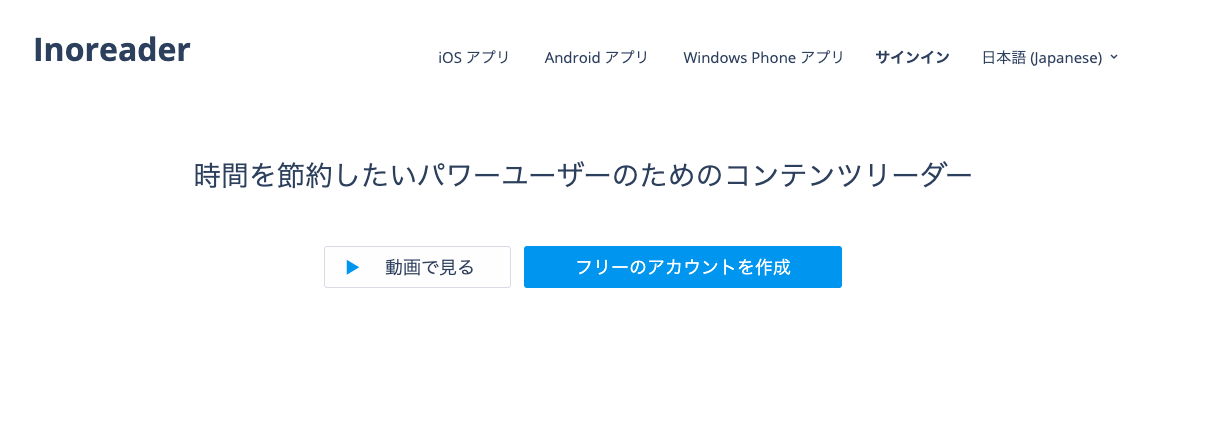Sign in using the bold サインイン link
Image resolution: width=1205 pixels, height=439 pixels.
[912, 57]
